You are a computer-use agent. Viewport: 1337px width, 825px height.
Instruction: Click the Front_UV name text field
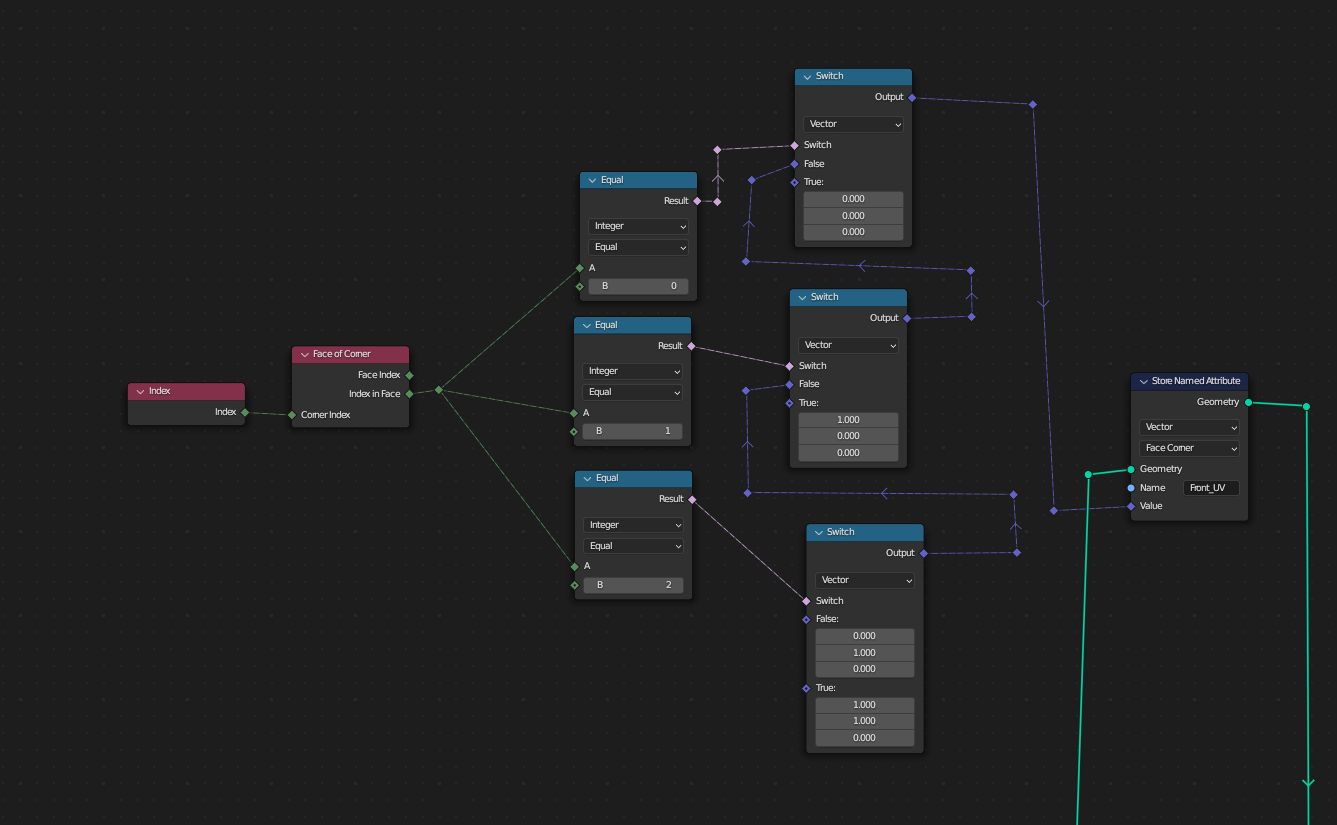click(x=1211, y=488)
